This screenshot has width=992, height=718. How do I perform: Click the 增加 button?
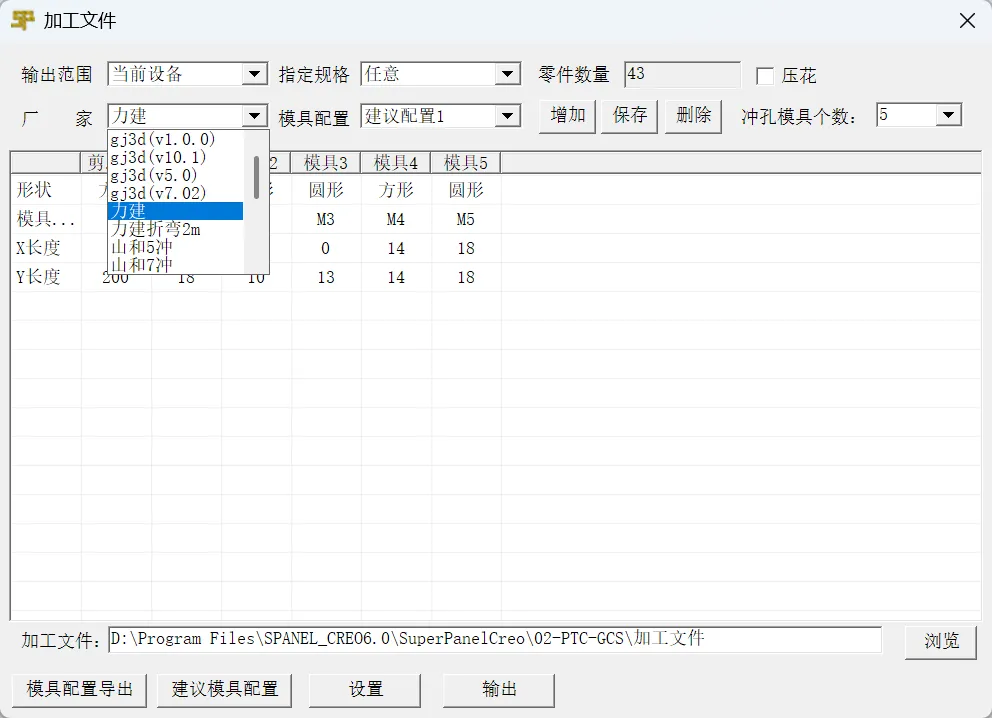[567, 116]
